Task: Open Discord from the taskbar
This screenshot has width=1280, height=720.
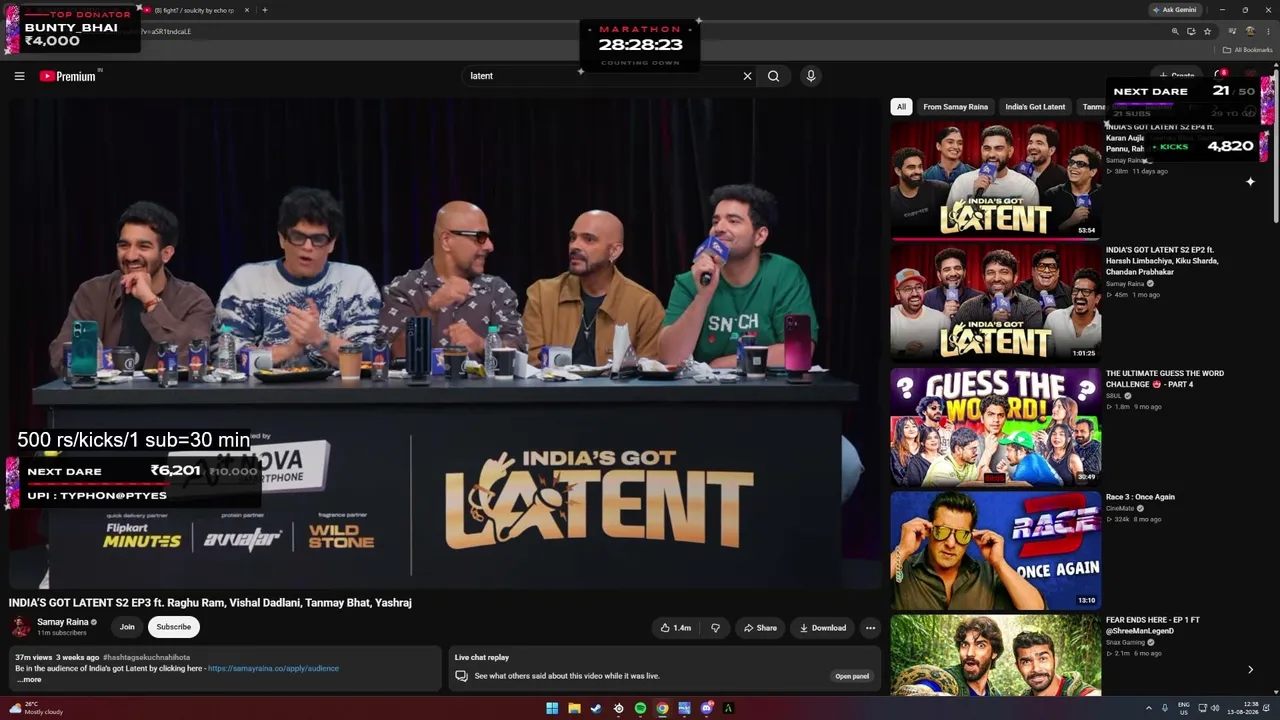Action: pos(706,709)
